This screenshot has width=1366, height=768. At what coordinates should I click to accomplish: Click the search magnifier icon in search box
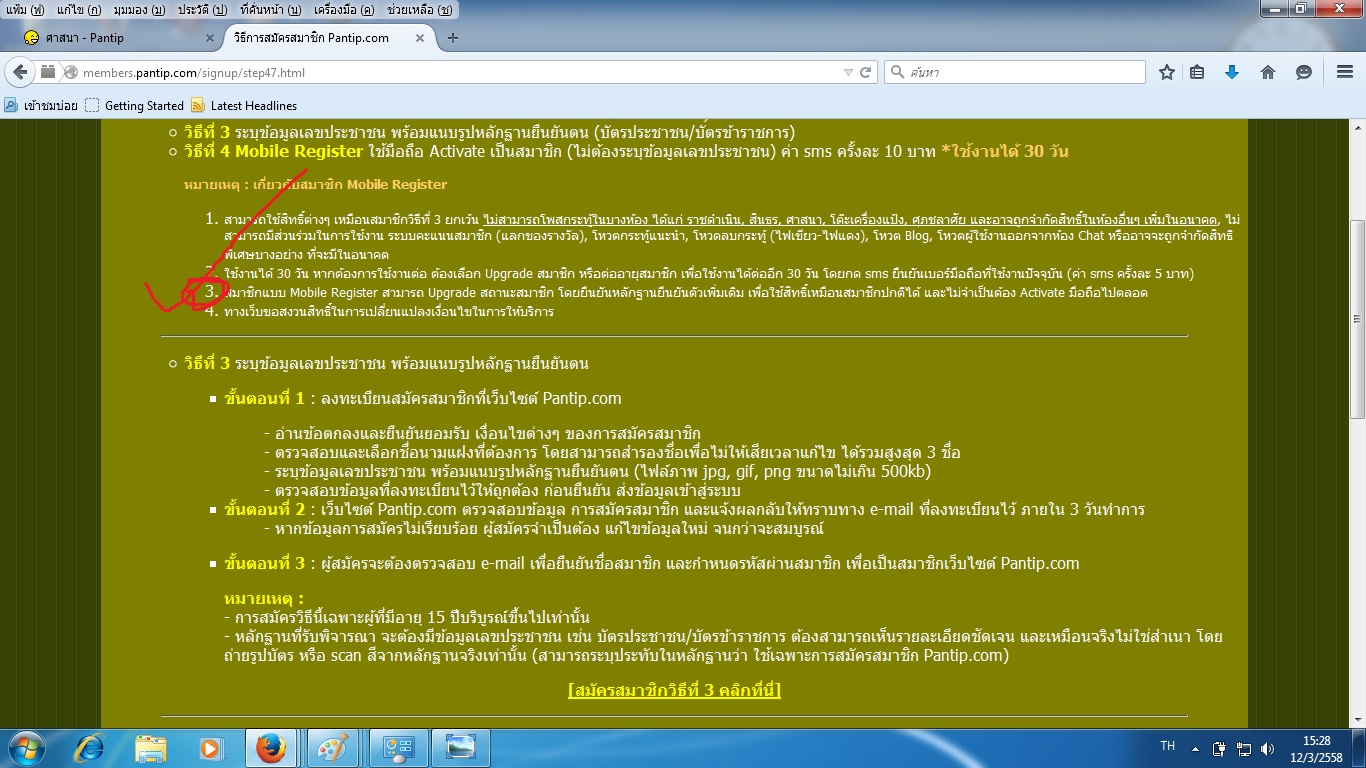[x=896, y=72]
